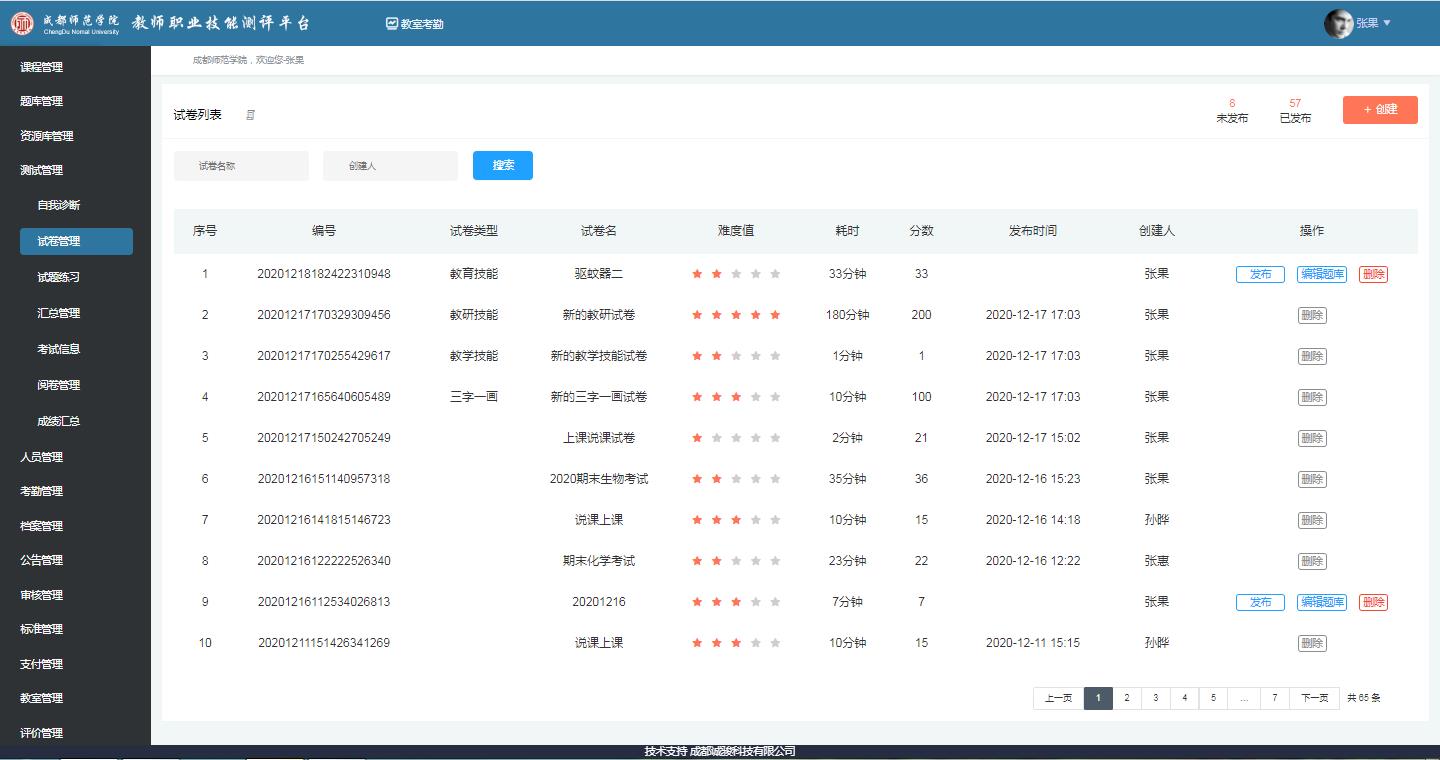Click the 2020期末生物考试 paper name
Image resolution: width=1440 pixels, height=760 pixels.
pos(599,479)
